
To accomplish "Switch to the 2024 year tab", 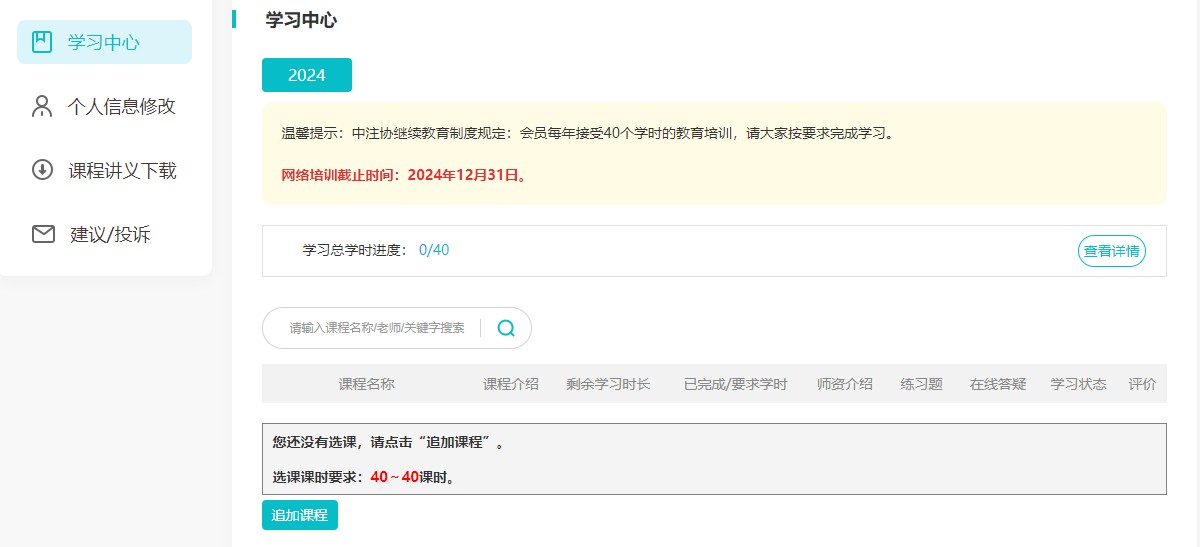I will [307, 75].
